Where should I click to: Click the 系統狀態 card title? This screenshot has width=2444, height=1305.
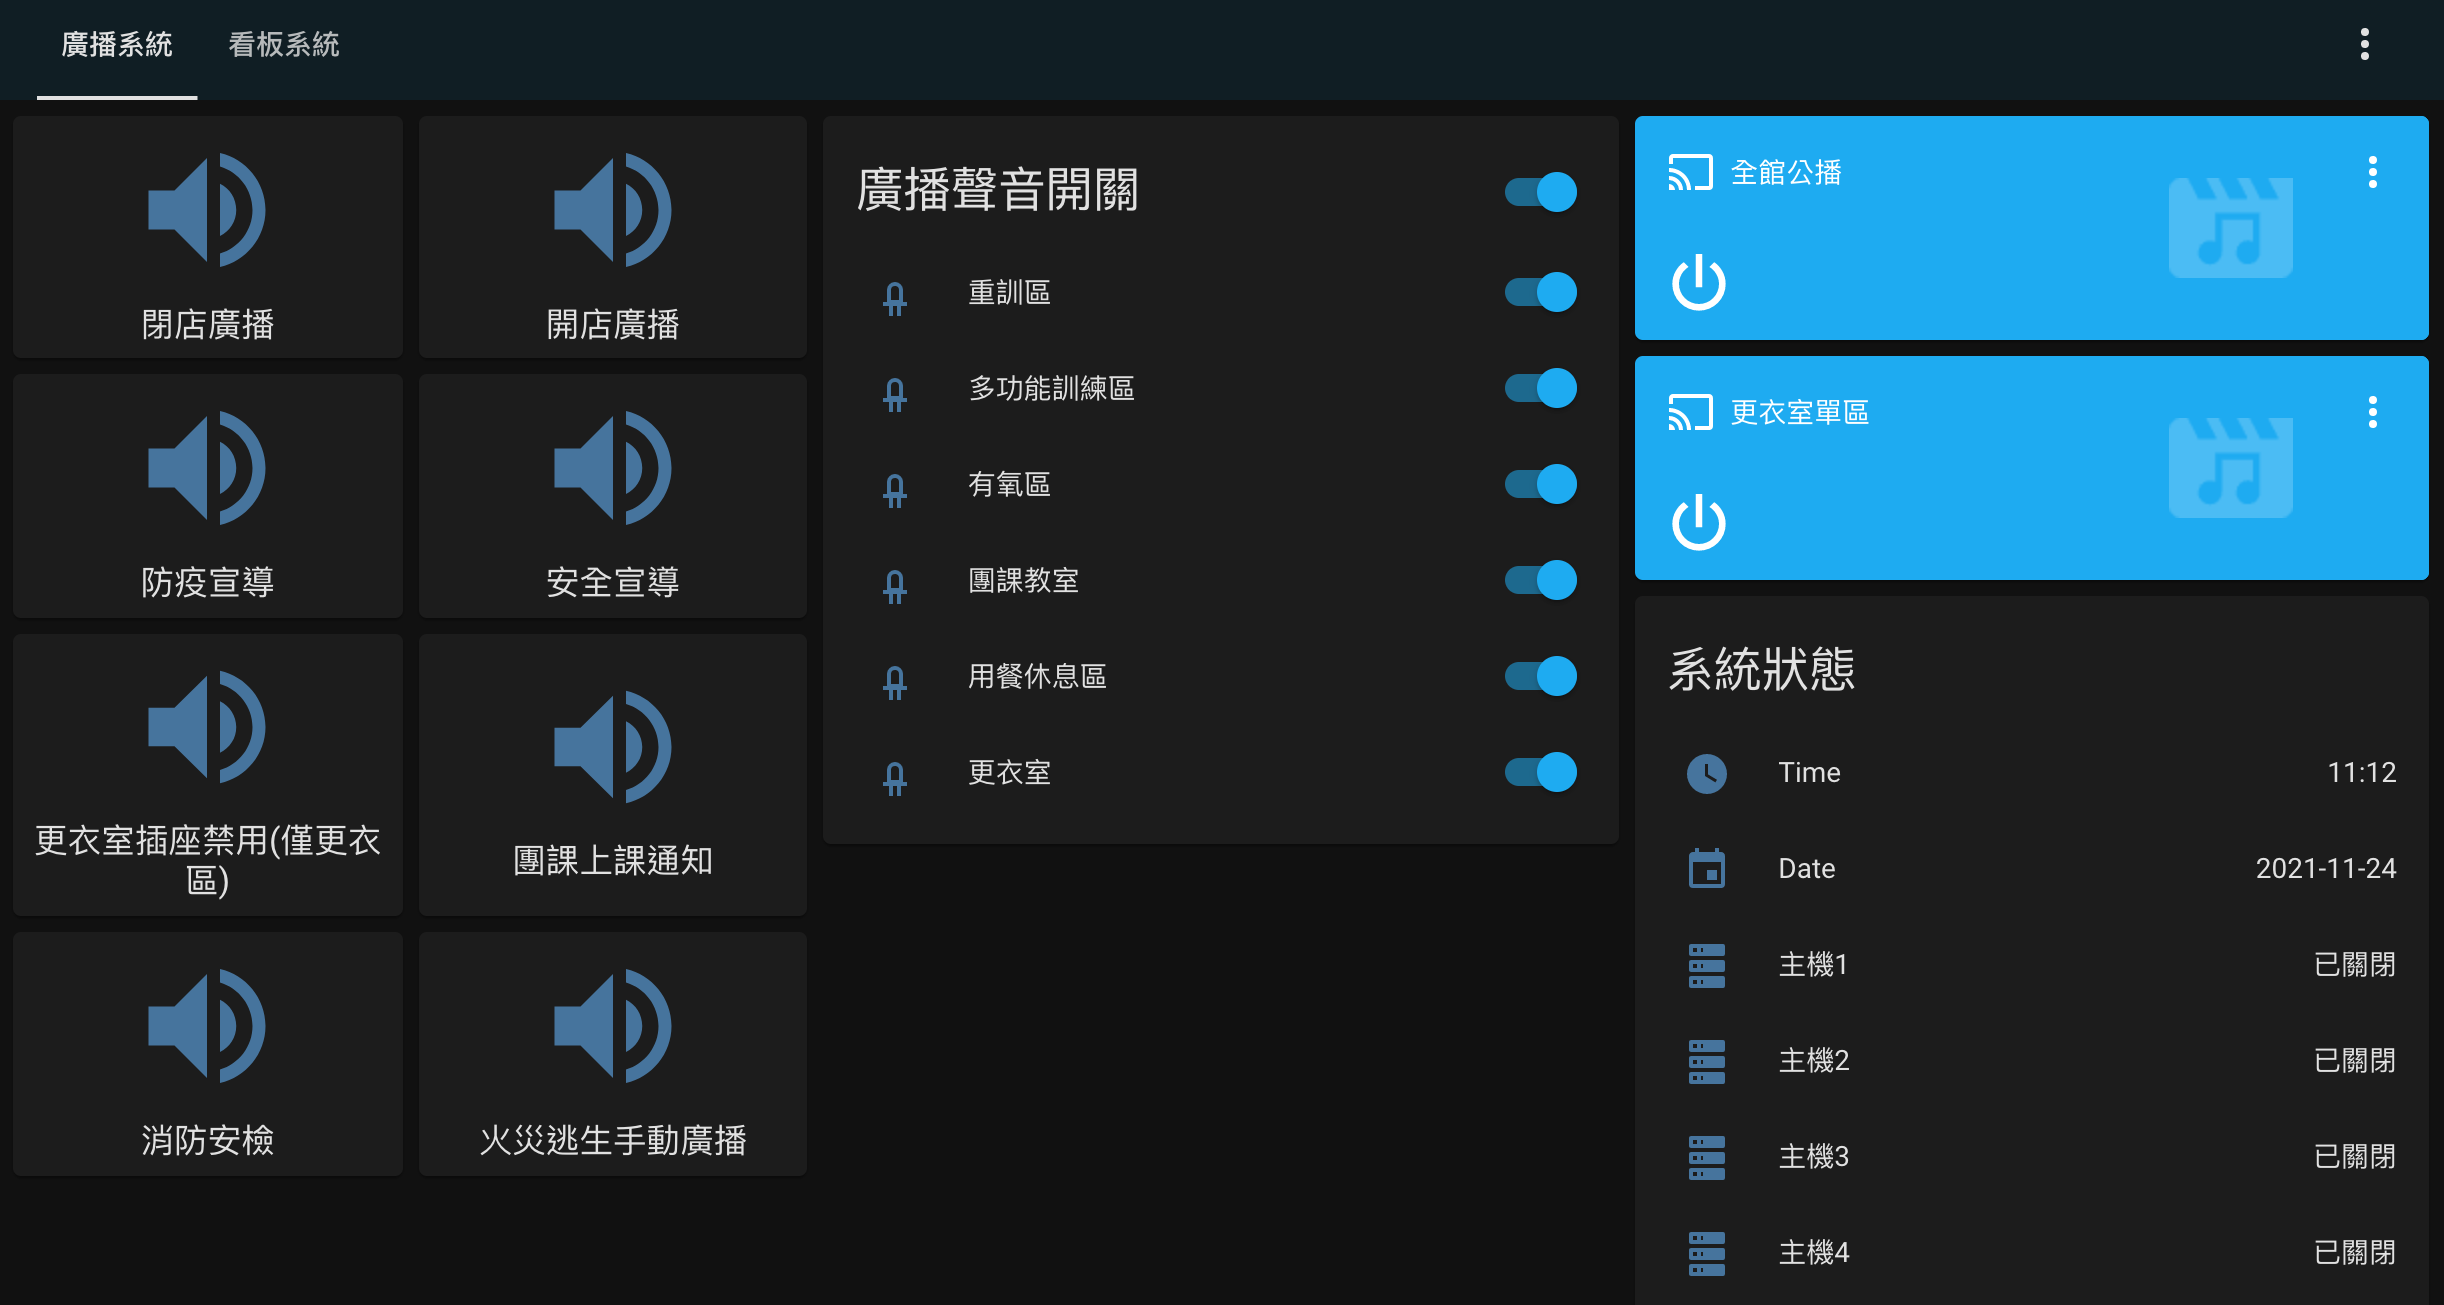tap(1762, 669)
